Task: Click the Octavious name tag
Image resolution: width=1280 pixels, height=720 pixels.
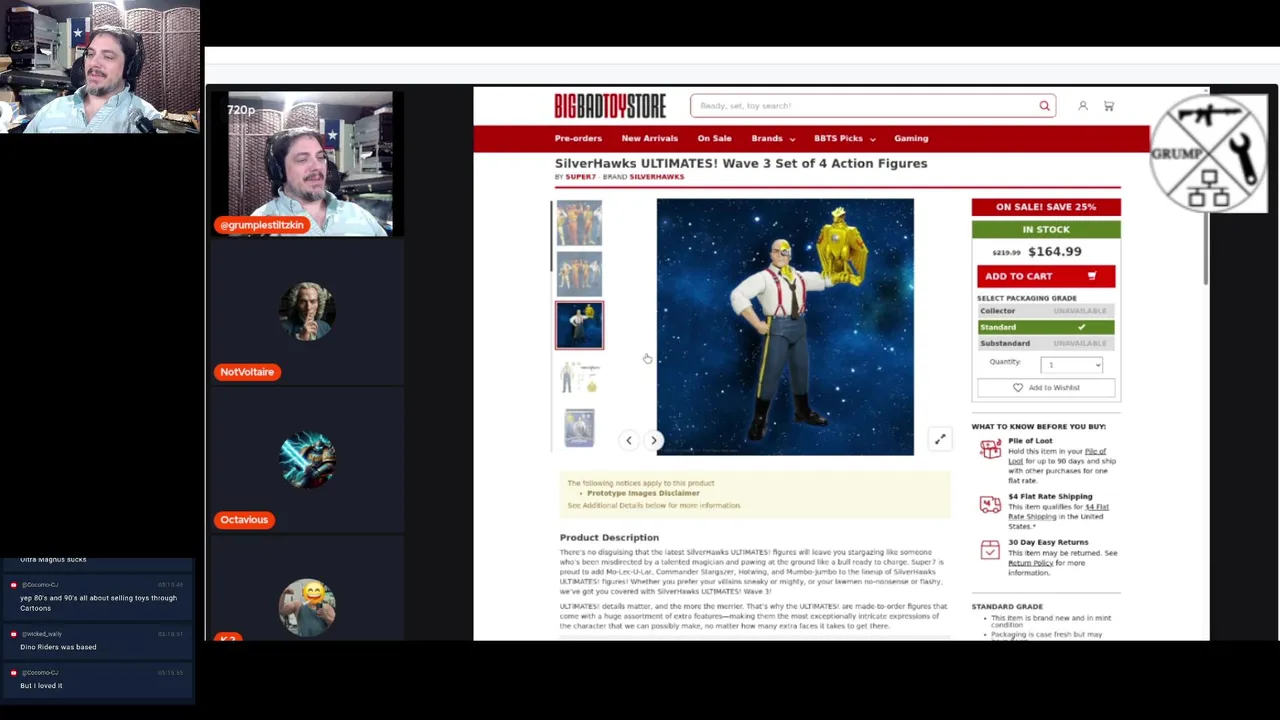Action: click(244, 520)
